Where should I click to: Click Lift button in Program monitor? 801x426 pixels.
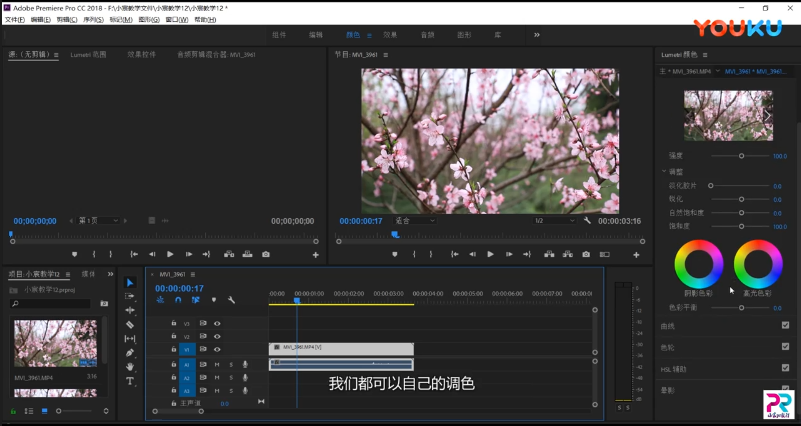pyautogui.click(x=549, y=254)
